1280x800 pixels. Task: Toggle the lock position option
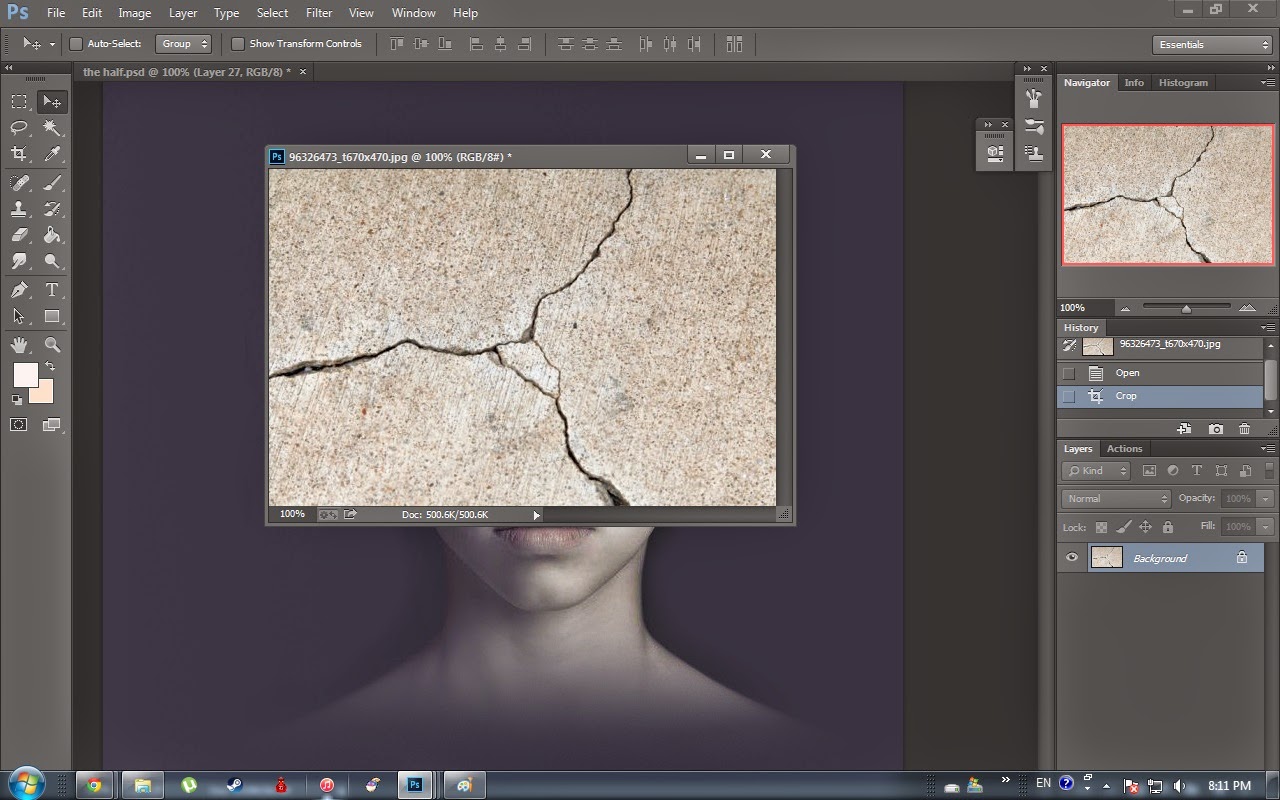pyautogui.click(x=1146, y=527)
